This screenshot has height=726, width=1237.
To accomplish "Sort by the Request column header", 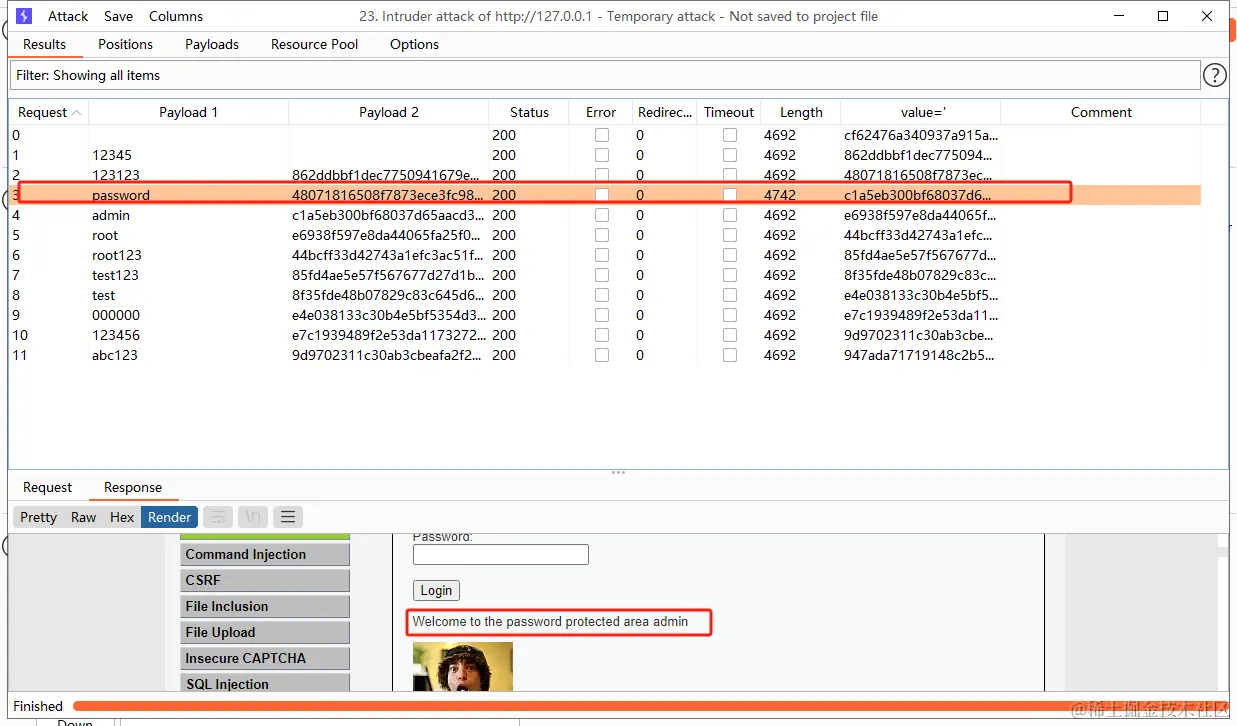I will (49, 112).
